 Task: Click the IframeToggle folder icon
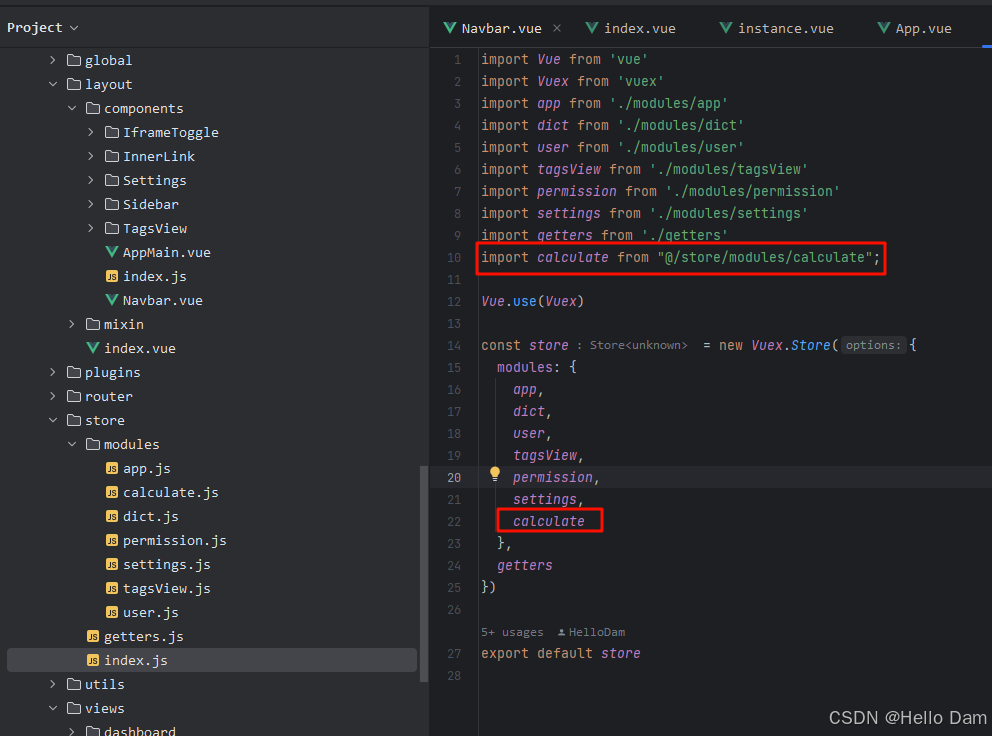click(112, 132)
